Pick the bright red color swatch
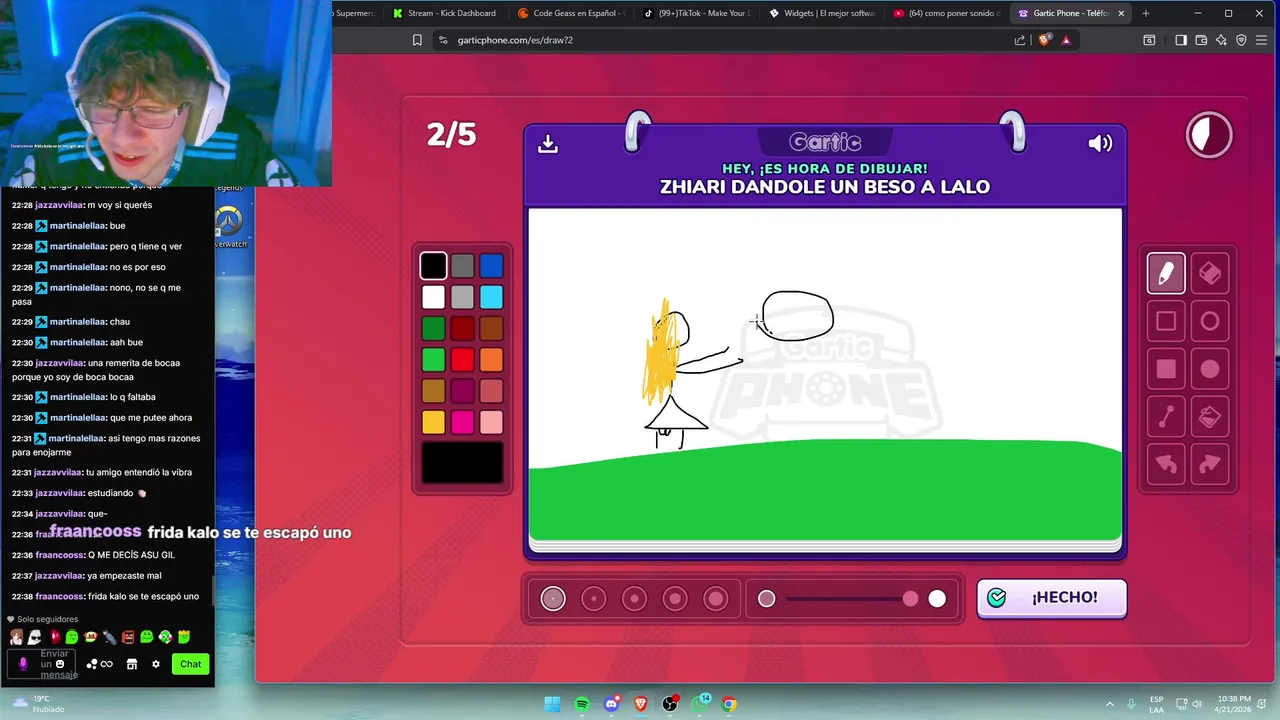Screen dimensions: 1280x720 pyautogui.click(x=462, y=359)
